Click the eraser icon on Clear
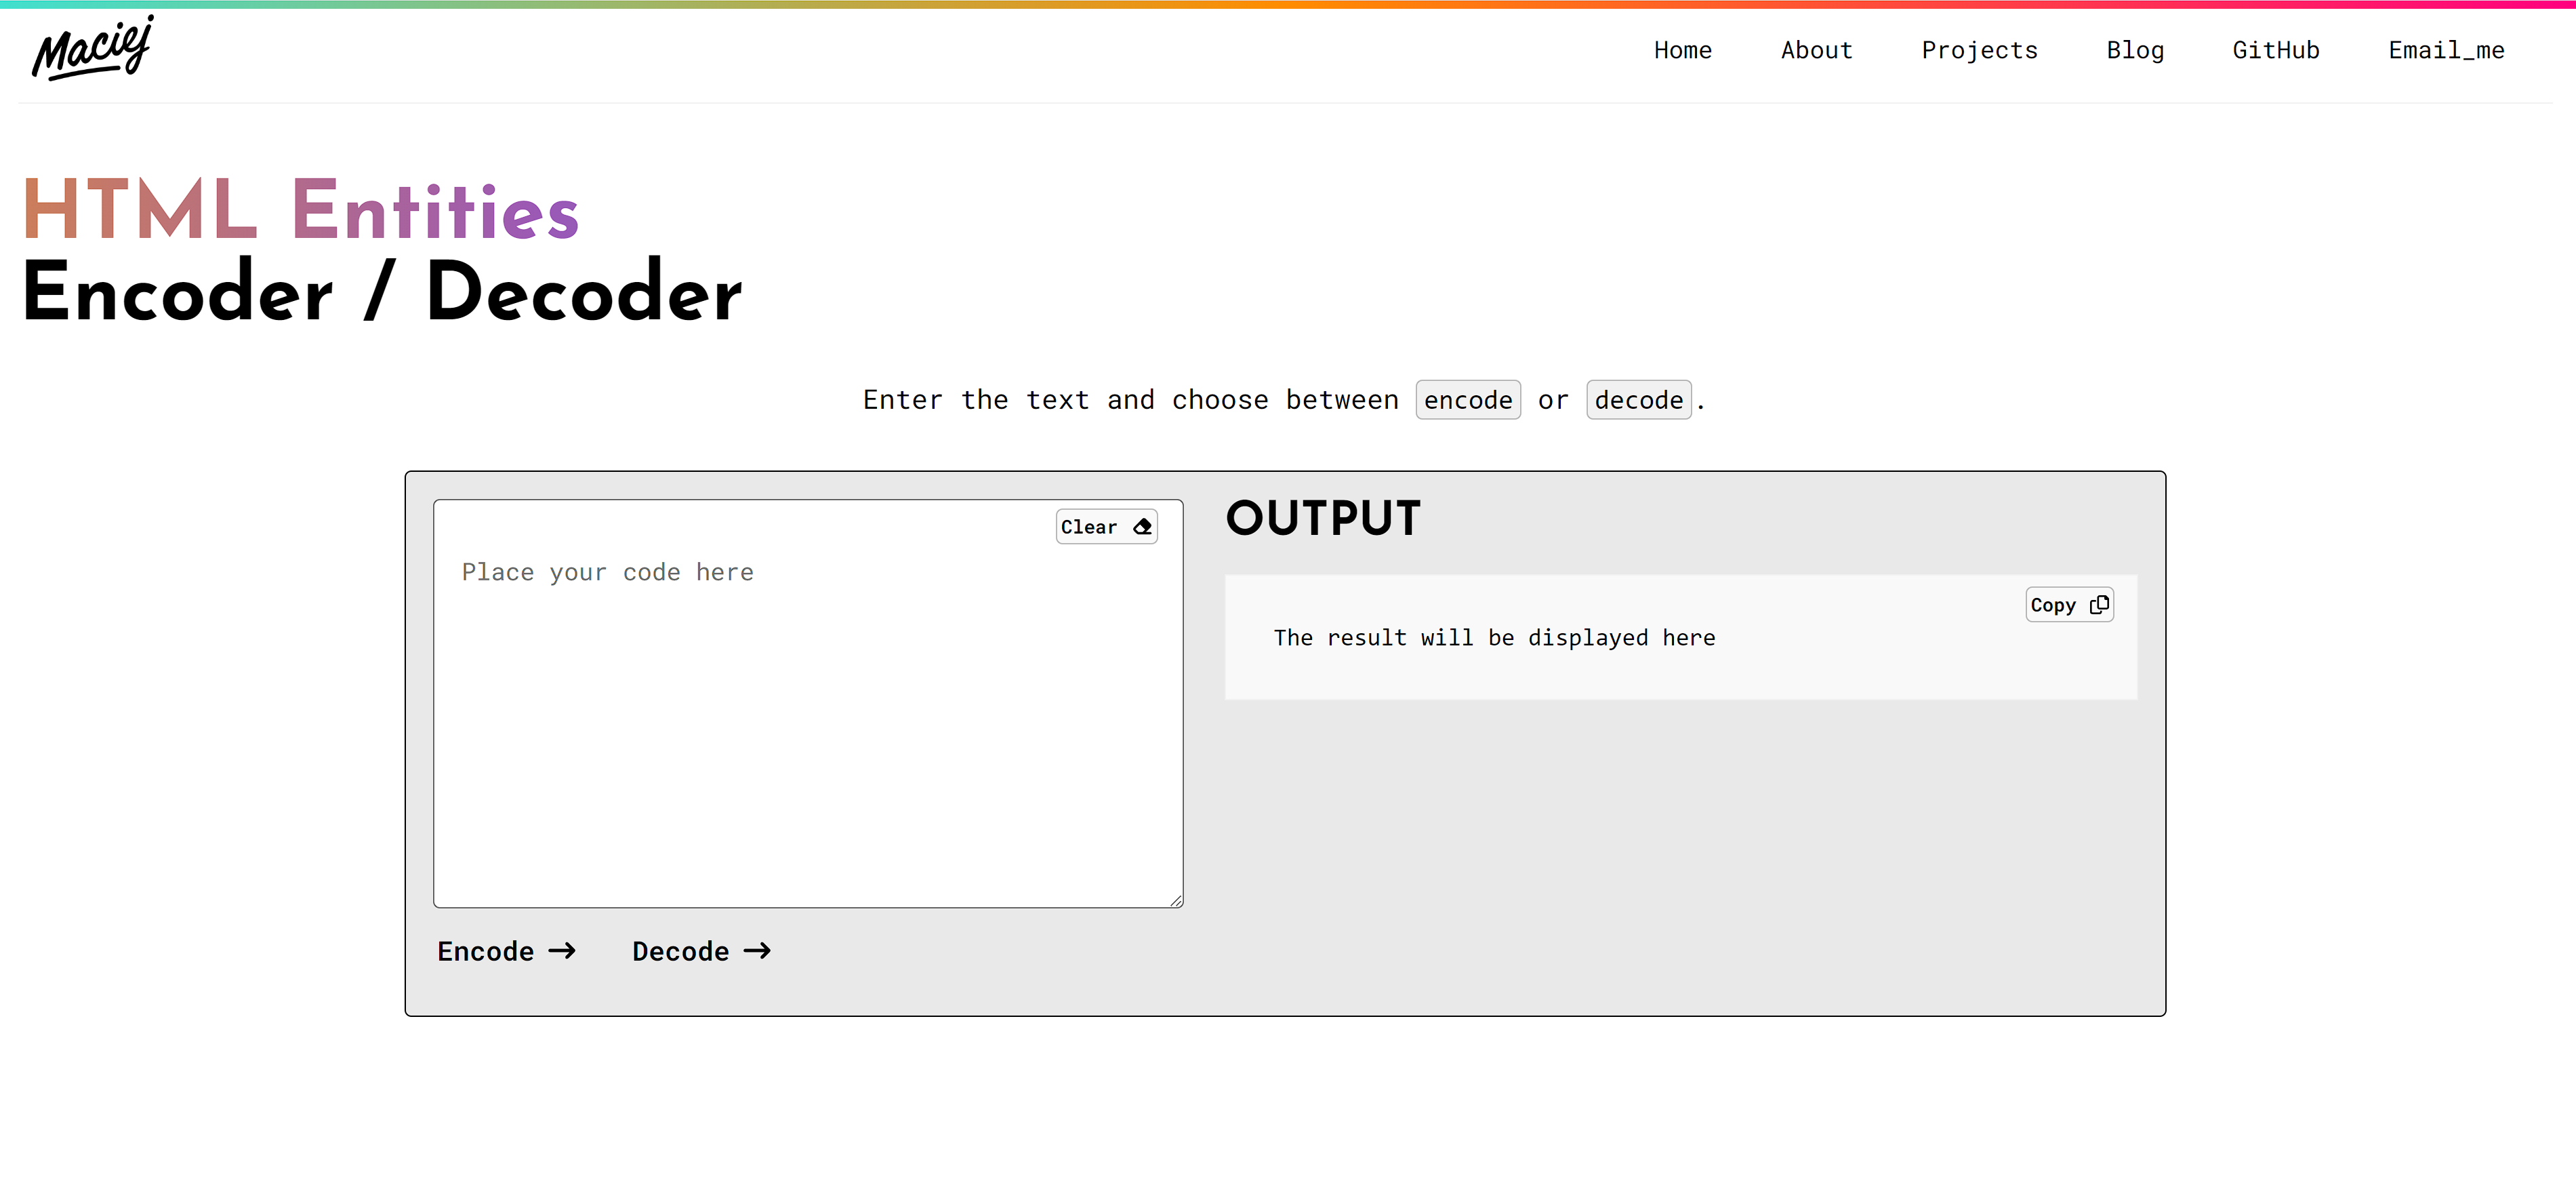 click(1142, 527)
